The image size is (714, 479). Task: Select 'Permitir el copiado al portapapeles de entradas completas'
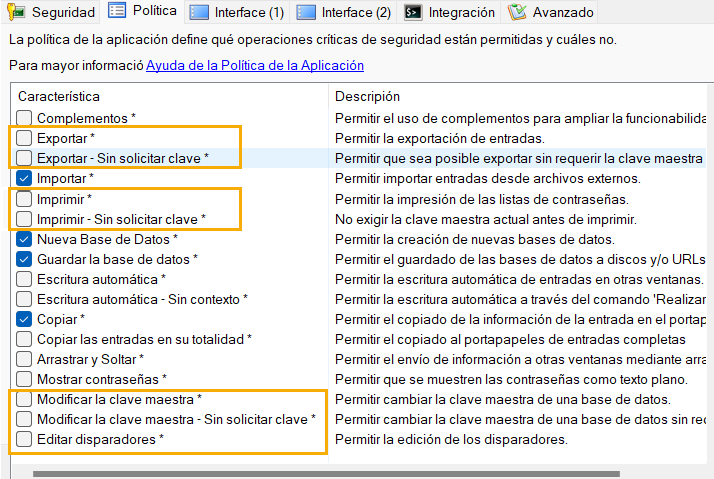pyautogui.click(x=510, y=340)
